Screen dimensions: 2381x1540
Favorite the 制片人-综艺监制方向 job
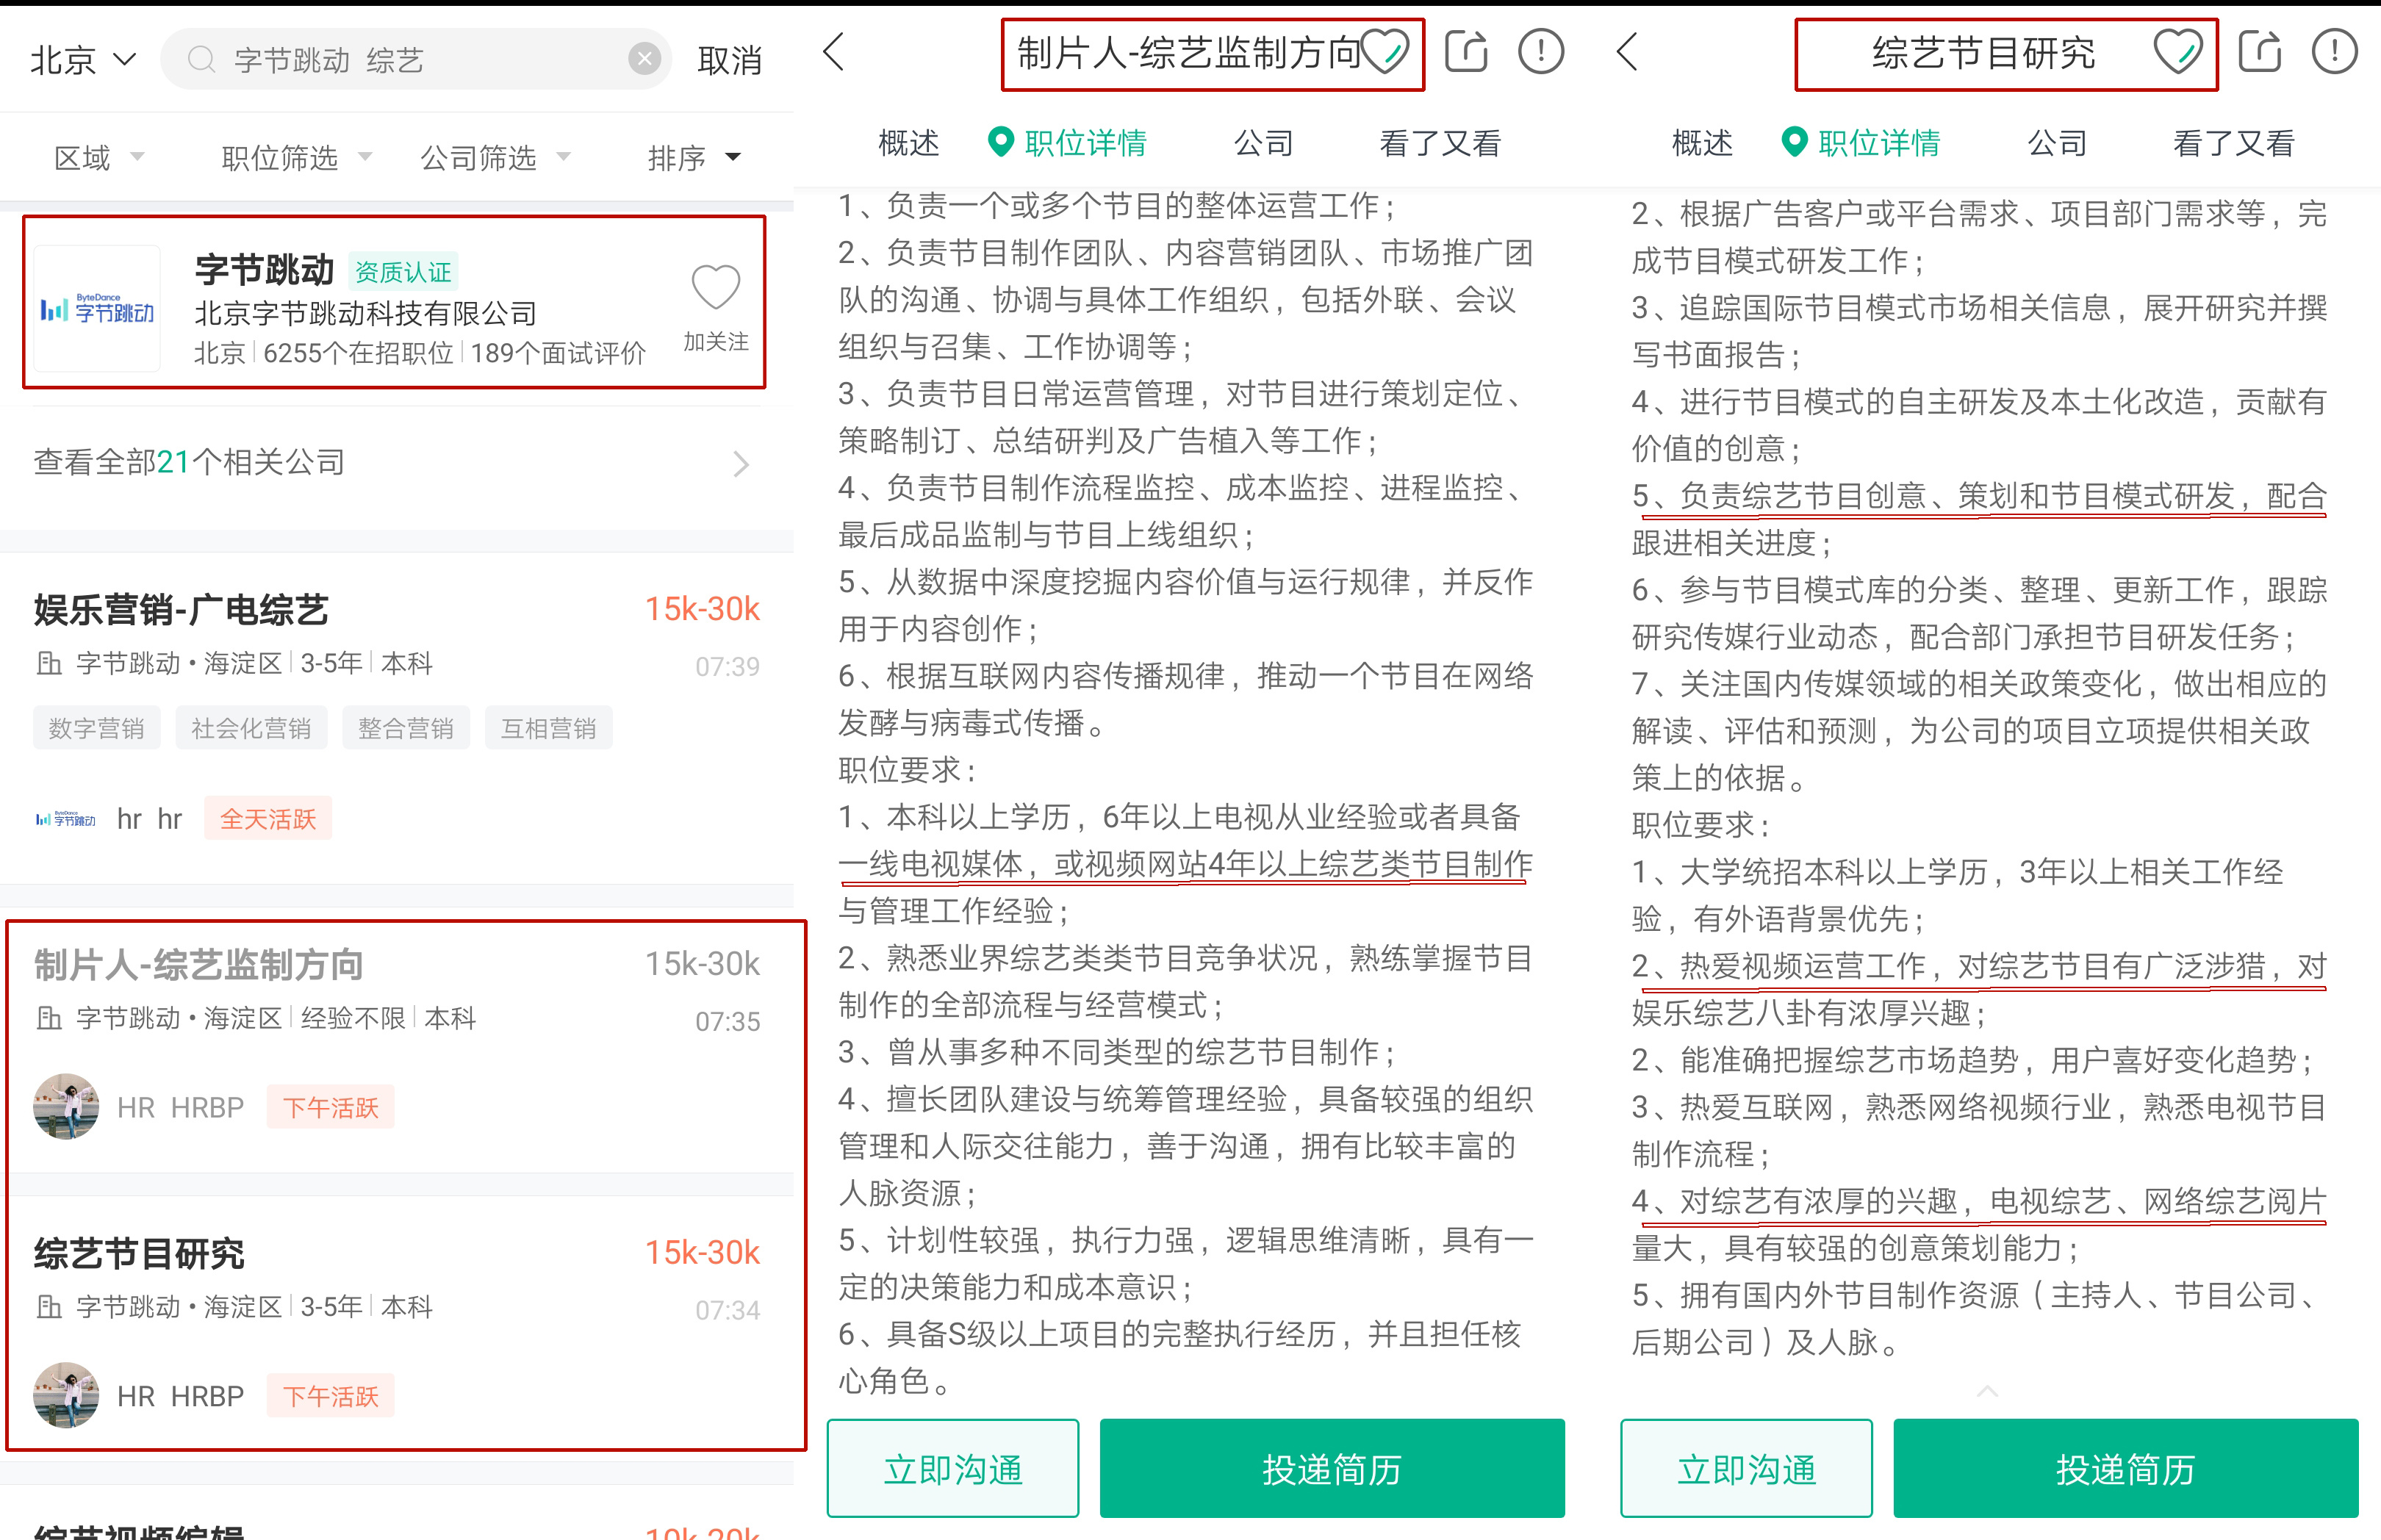1386,52
